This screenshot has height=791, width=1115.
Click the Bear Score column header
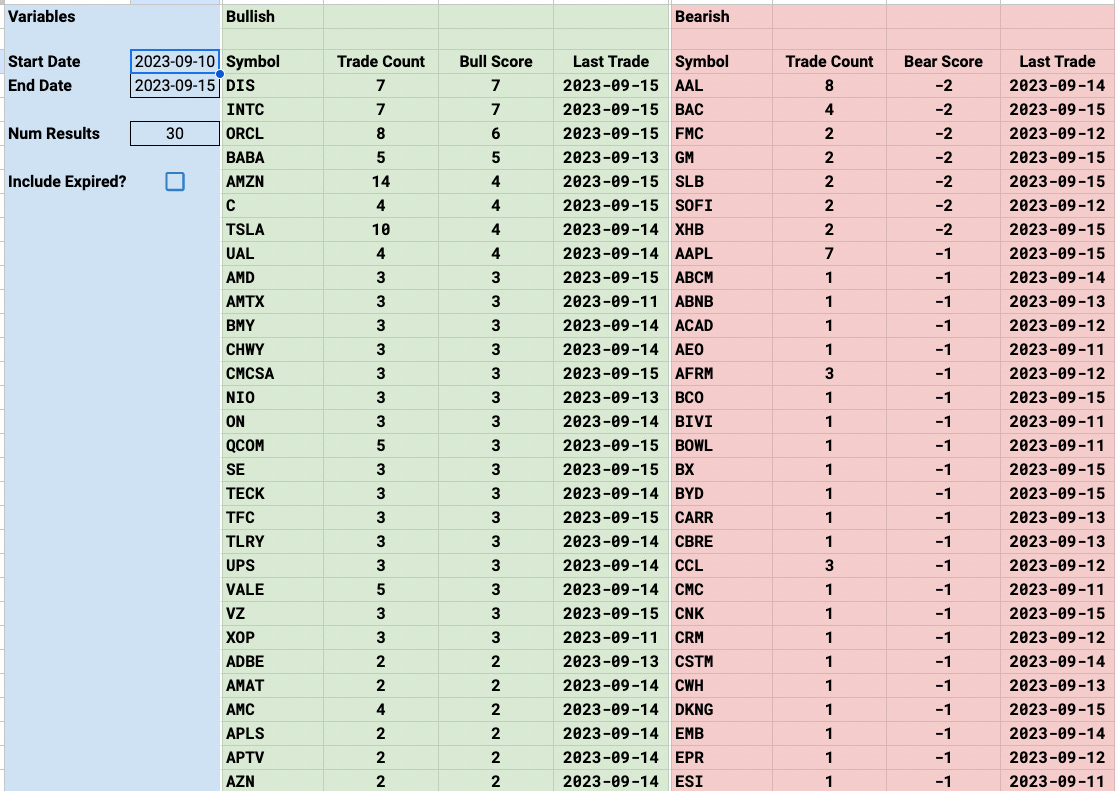[943, 62]
